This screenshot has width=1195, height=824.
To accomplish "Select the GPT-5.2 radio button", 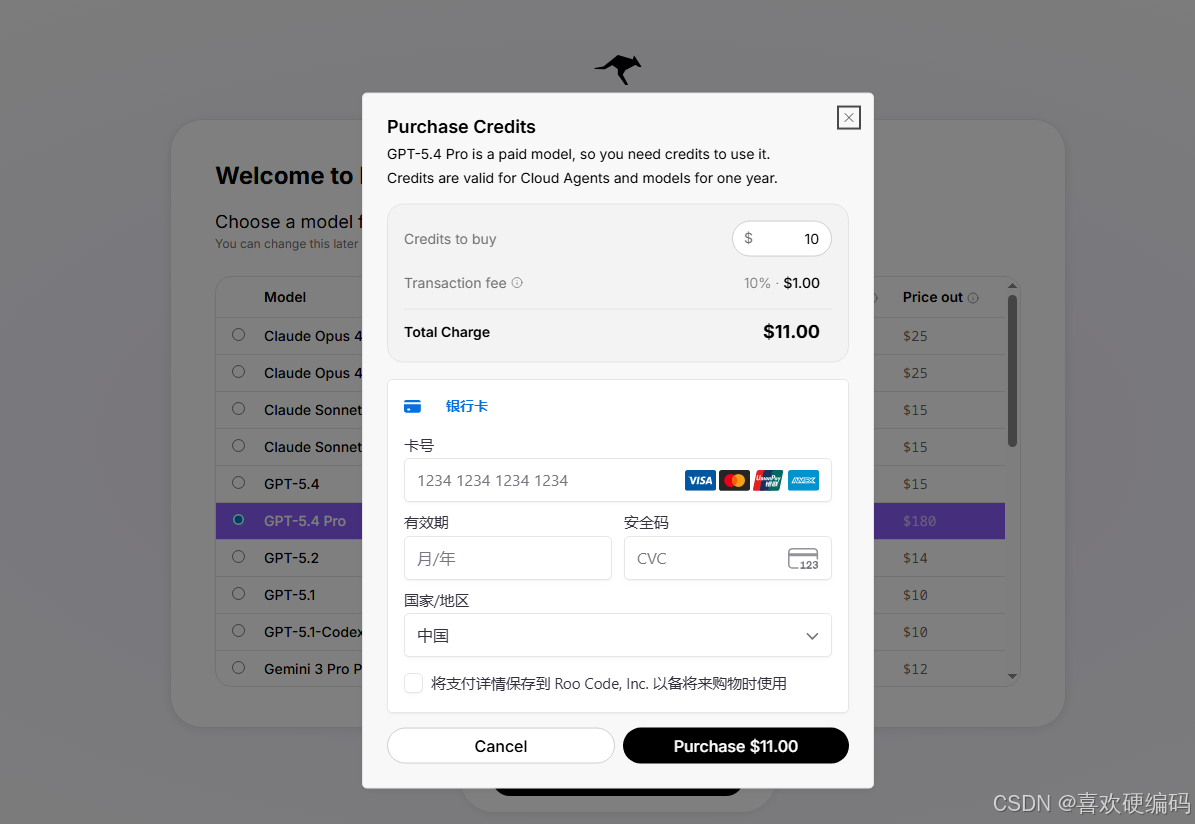I will coord(239,556).
